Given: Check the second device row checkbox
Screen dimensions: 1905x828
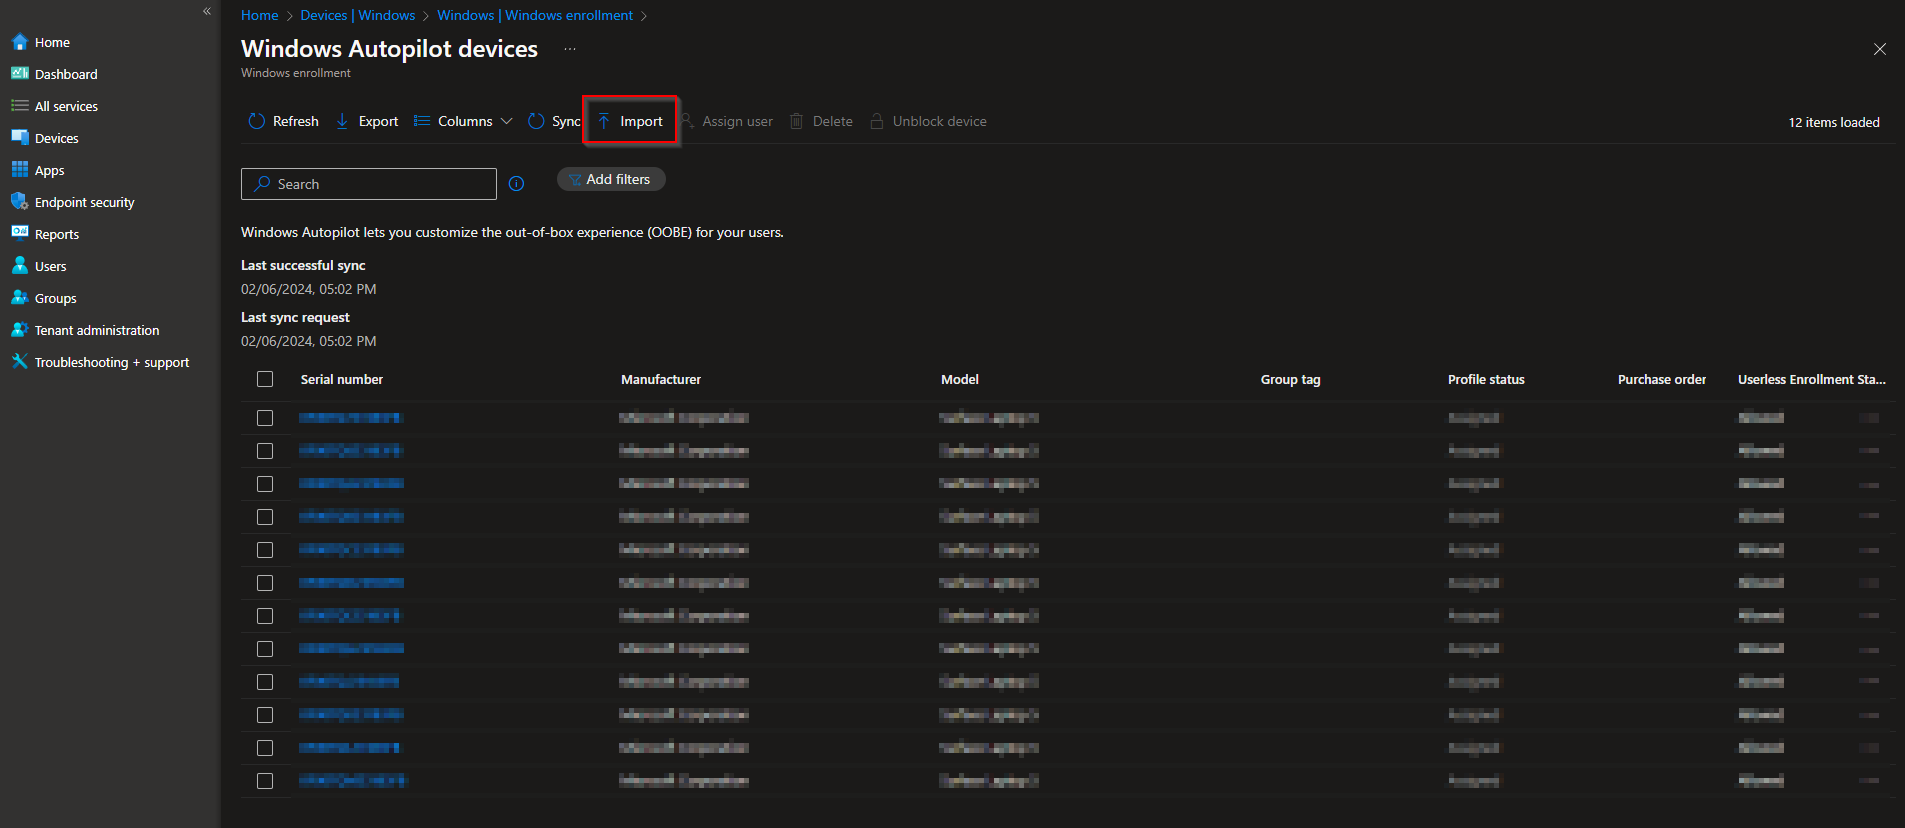Looking at the screenshot, I should (x=265, y=451).
